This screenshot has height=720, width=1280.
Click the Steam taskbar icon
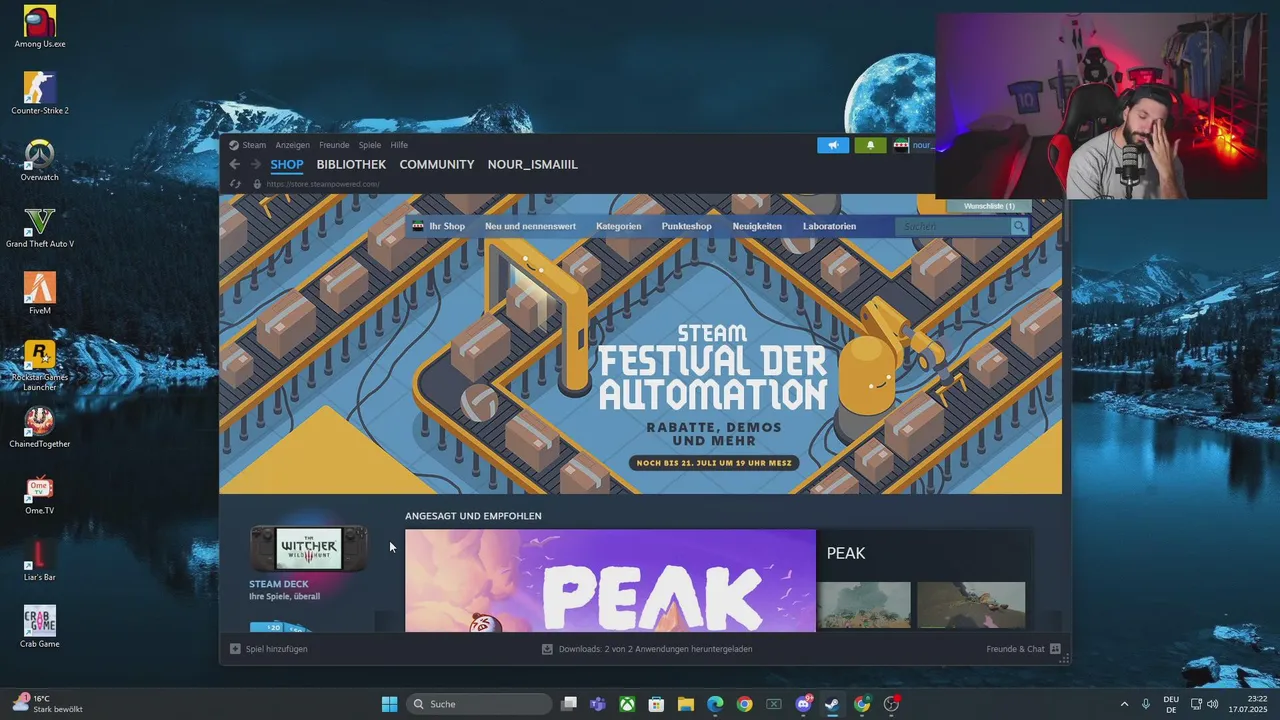832,704
